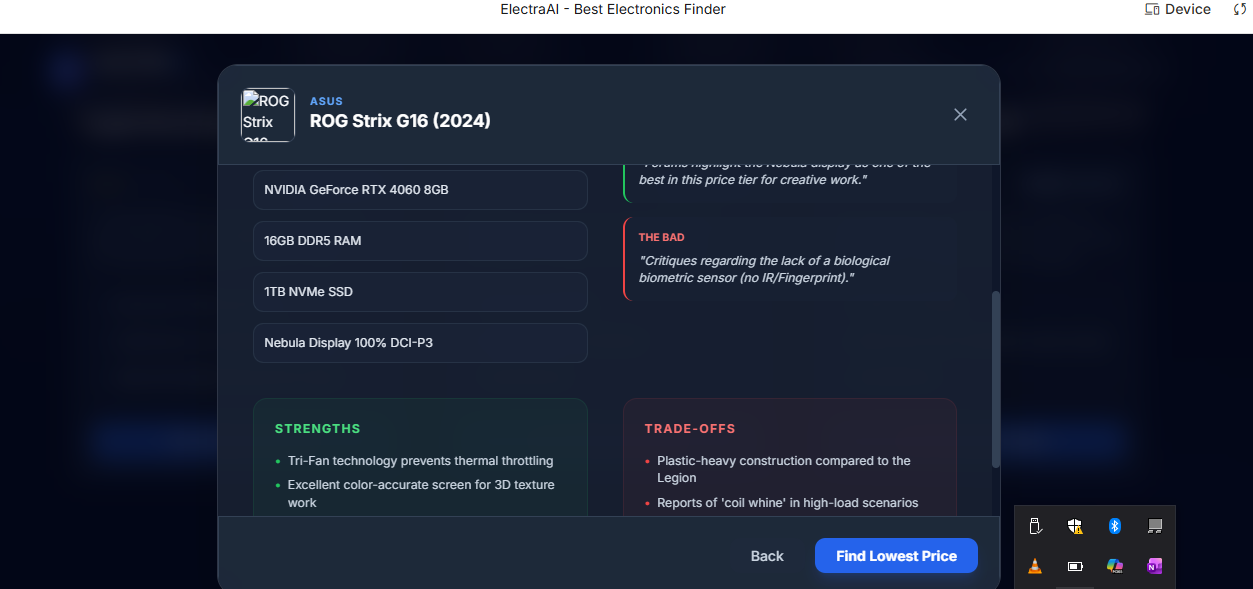
Task: Click the STRENGTHS section heading
Action: coord(317,429)
